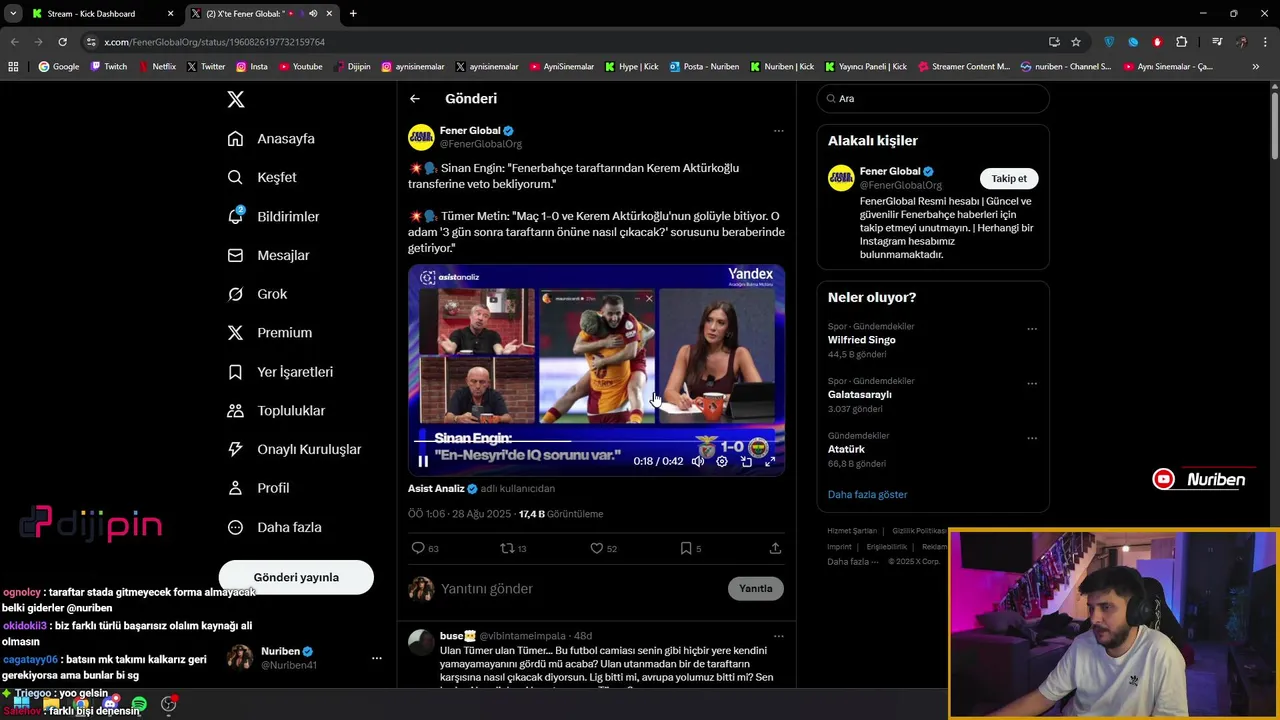This screenshot has width=1280, height=720.
Task: Open Grok from sidebar
Action: (257, 294)
